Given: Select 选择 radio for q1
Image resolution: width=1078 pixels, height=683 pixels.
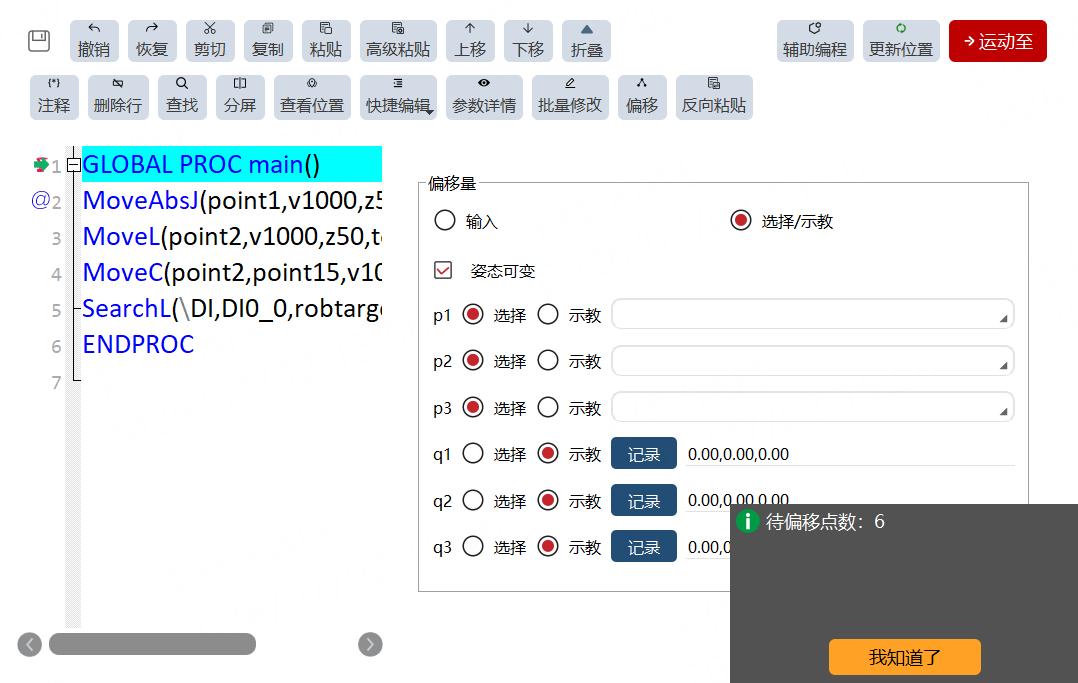Looking at the screenshot, I should (x=473, y=453).
